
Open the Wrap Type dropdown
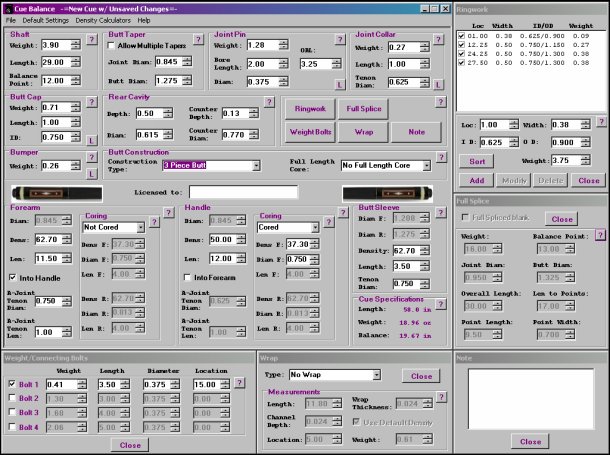coord(375,375)
